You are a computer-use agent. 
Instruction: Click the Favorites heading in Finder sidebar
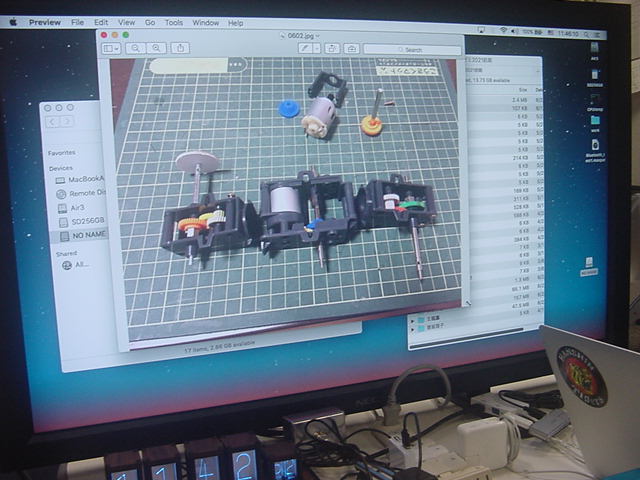click(62, 153)
